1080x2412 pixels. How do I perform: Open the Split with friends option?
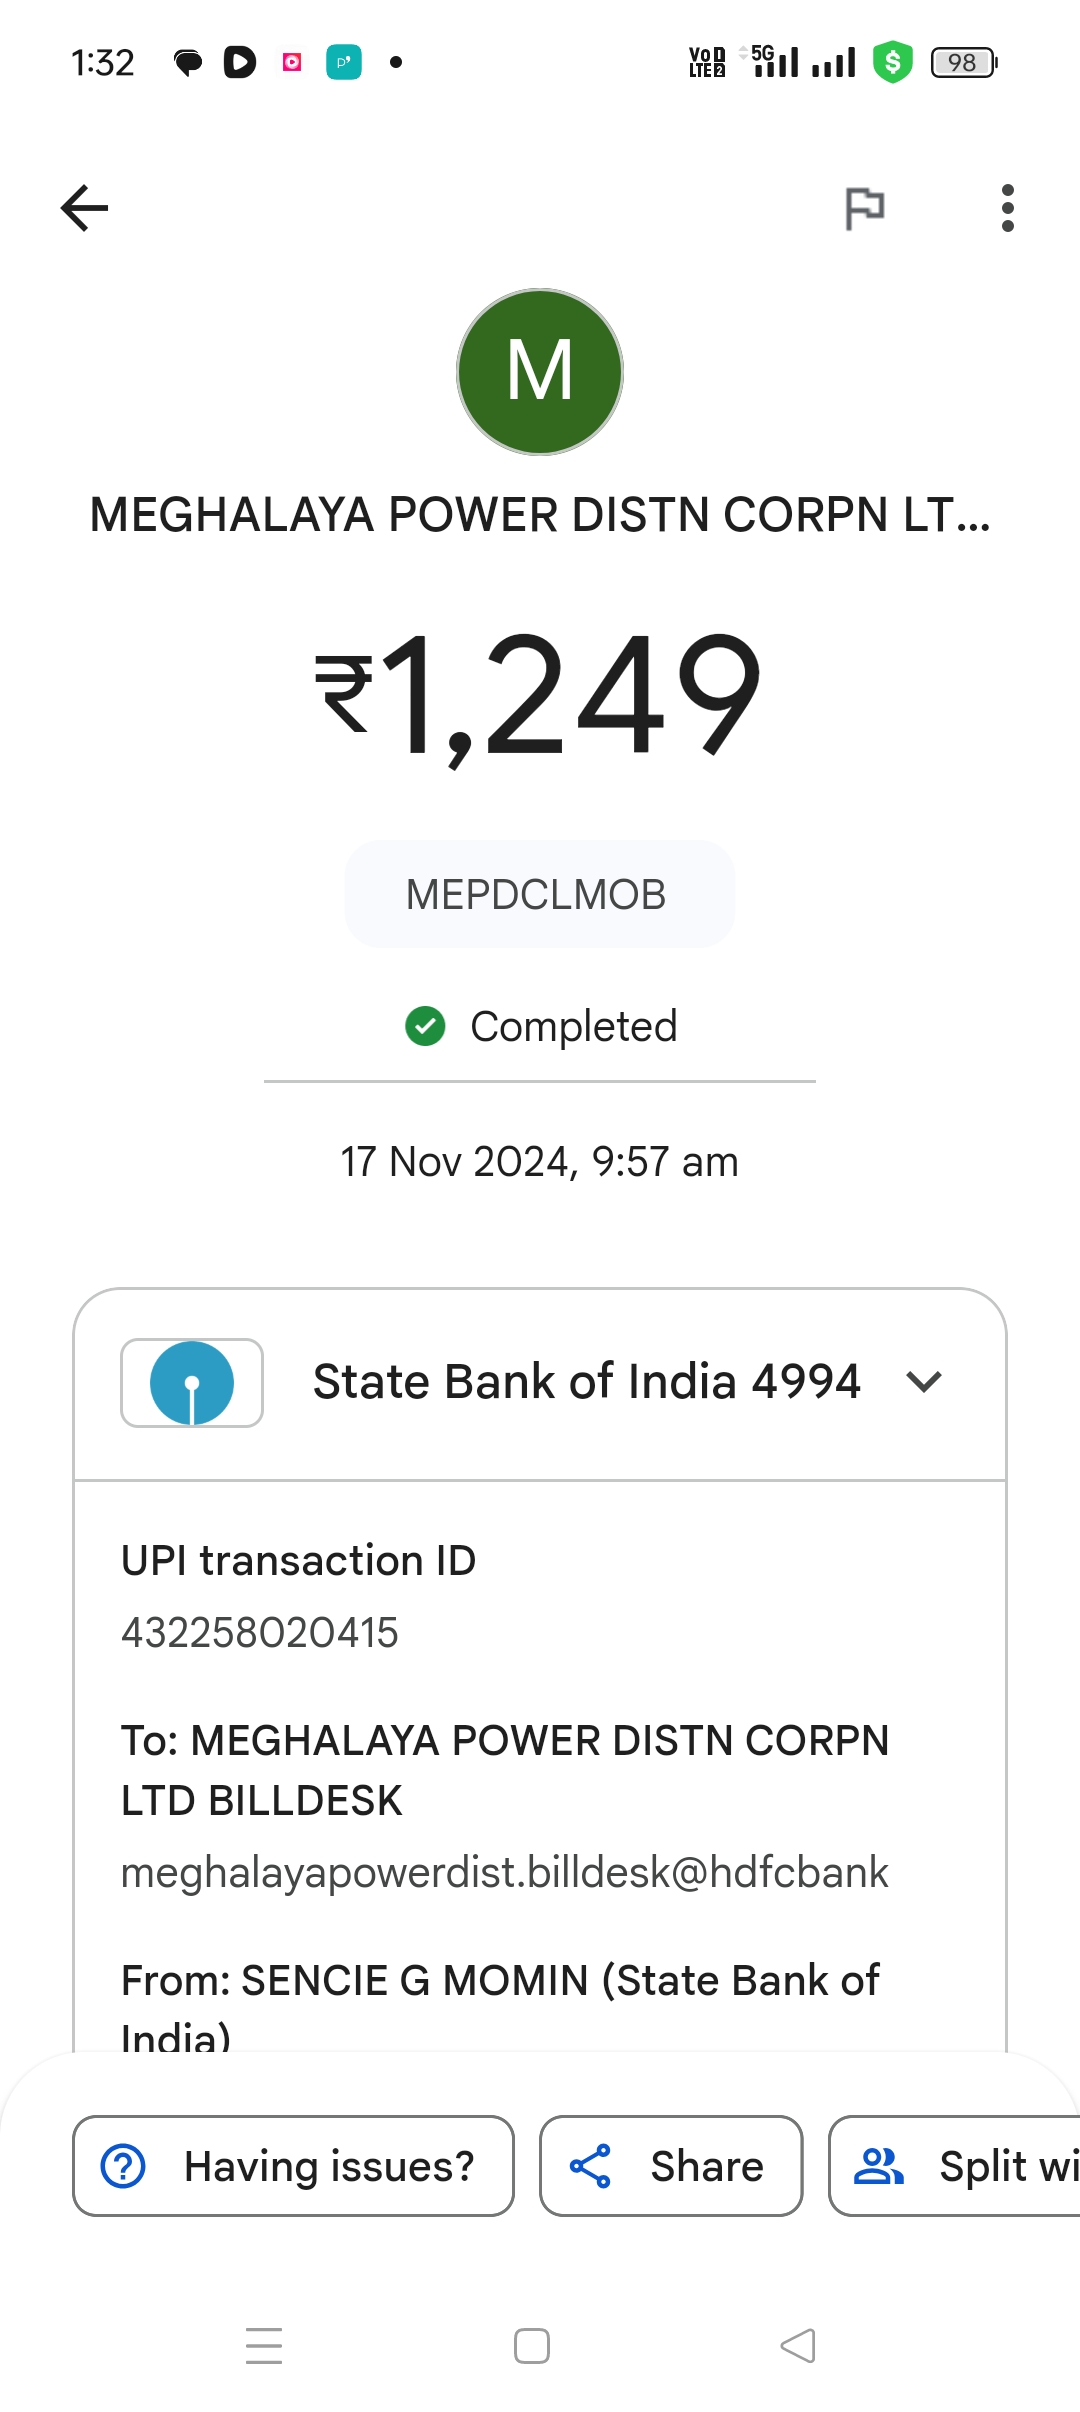(x=955, y=2166)
